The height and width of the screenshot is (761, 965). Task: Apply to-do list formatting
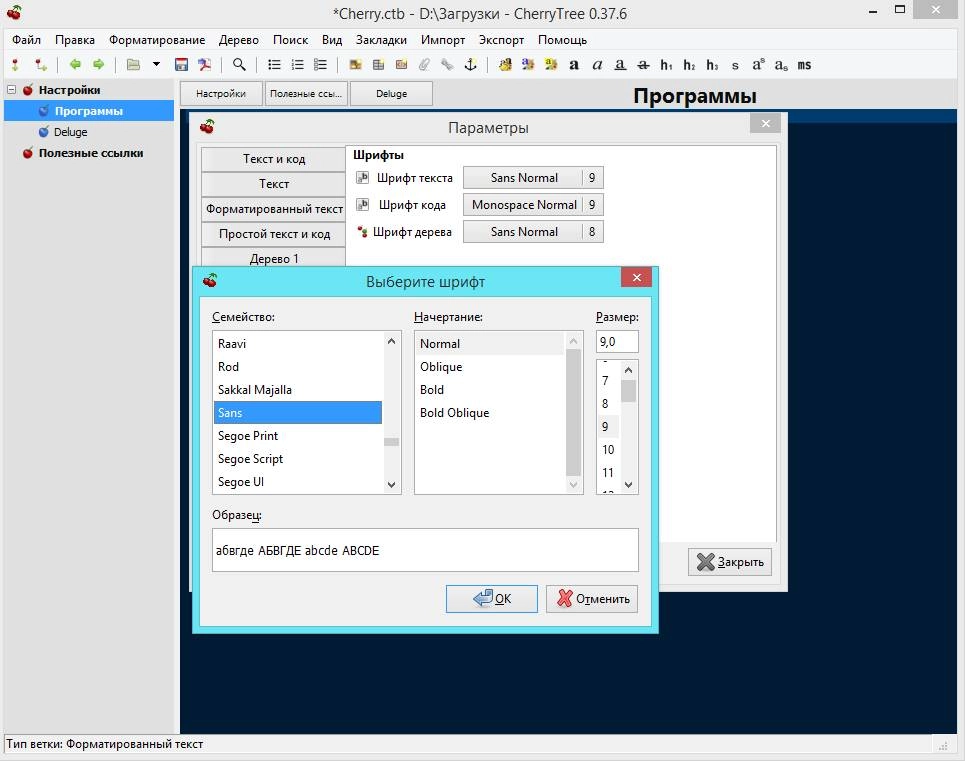pos(321,65)
